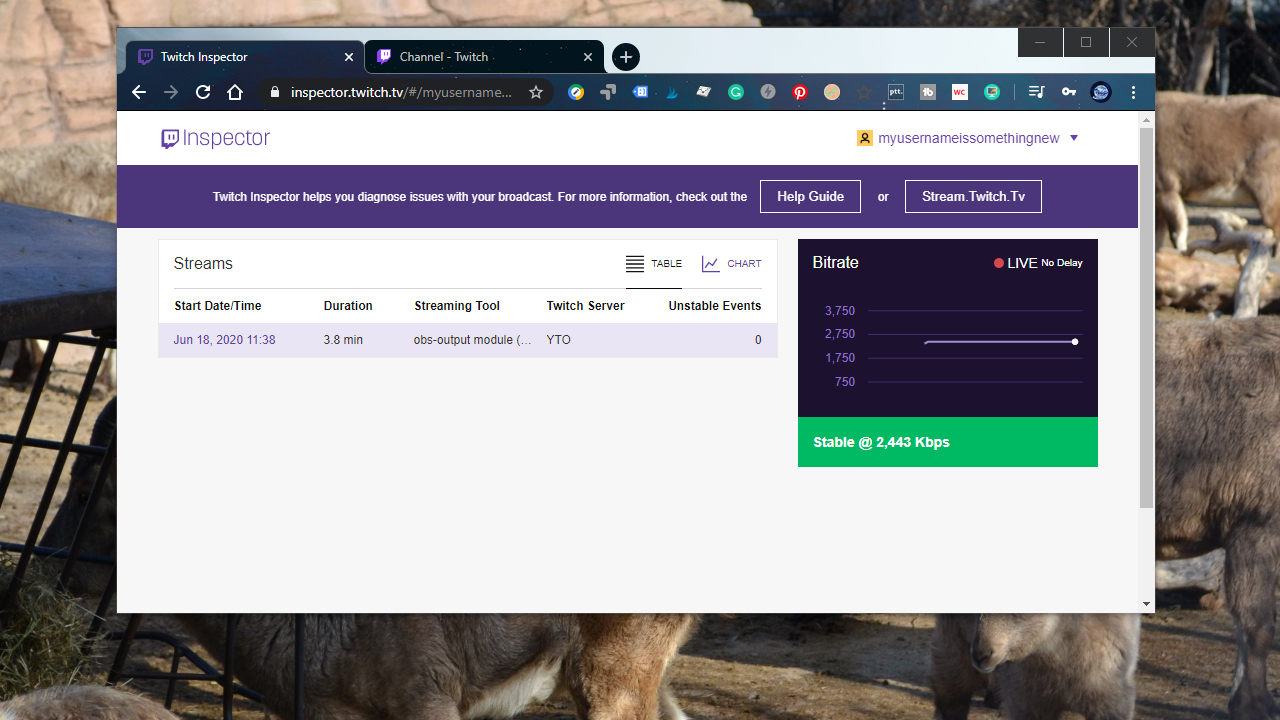Open the Chrome three-dot menu
The width and height of the screenshot is (1280, 720).
coord(1133,92)
